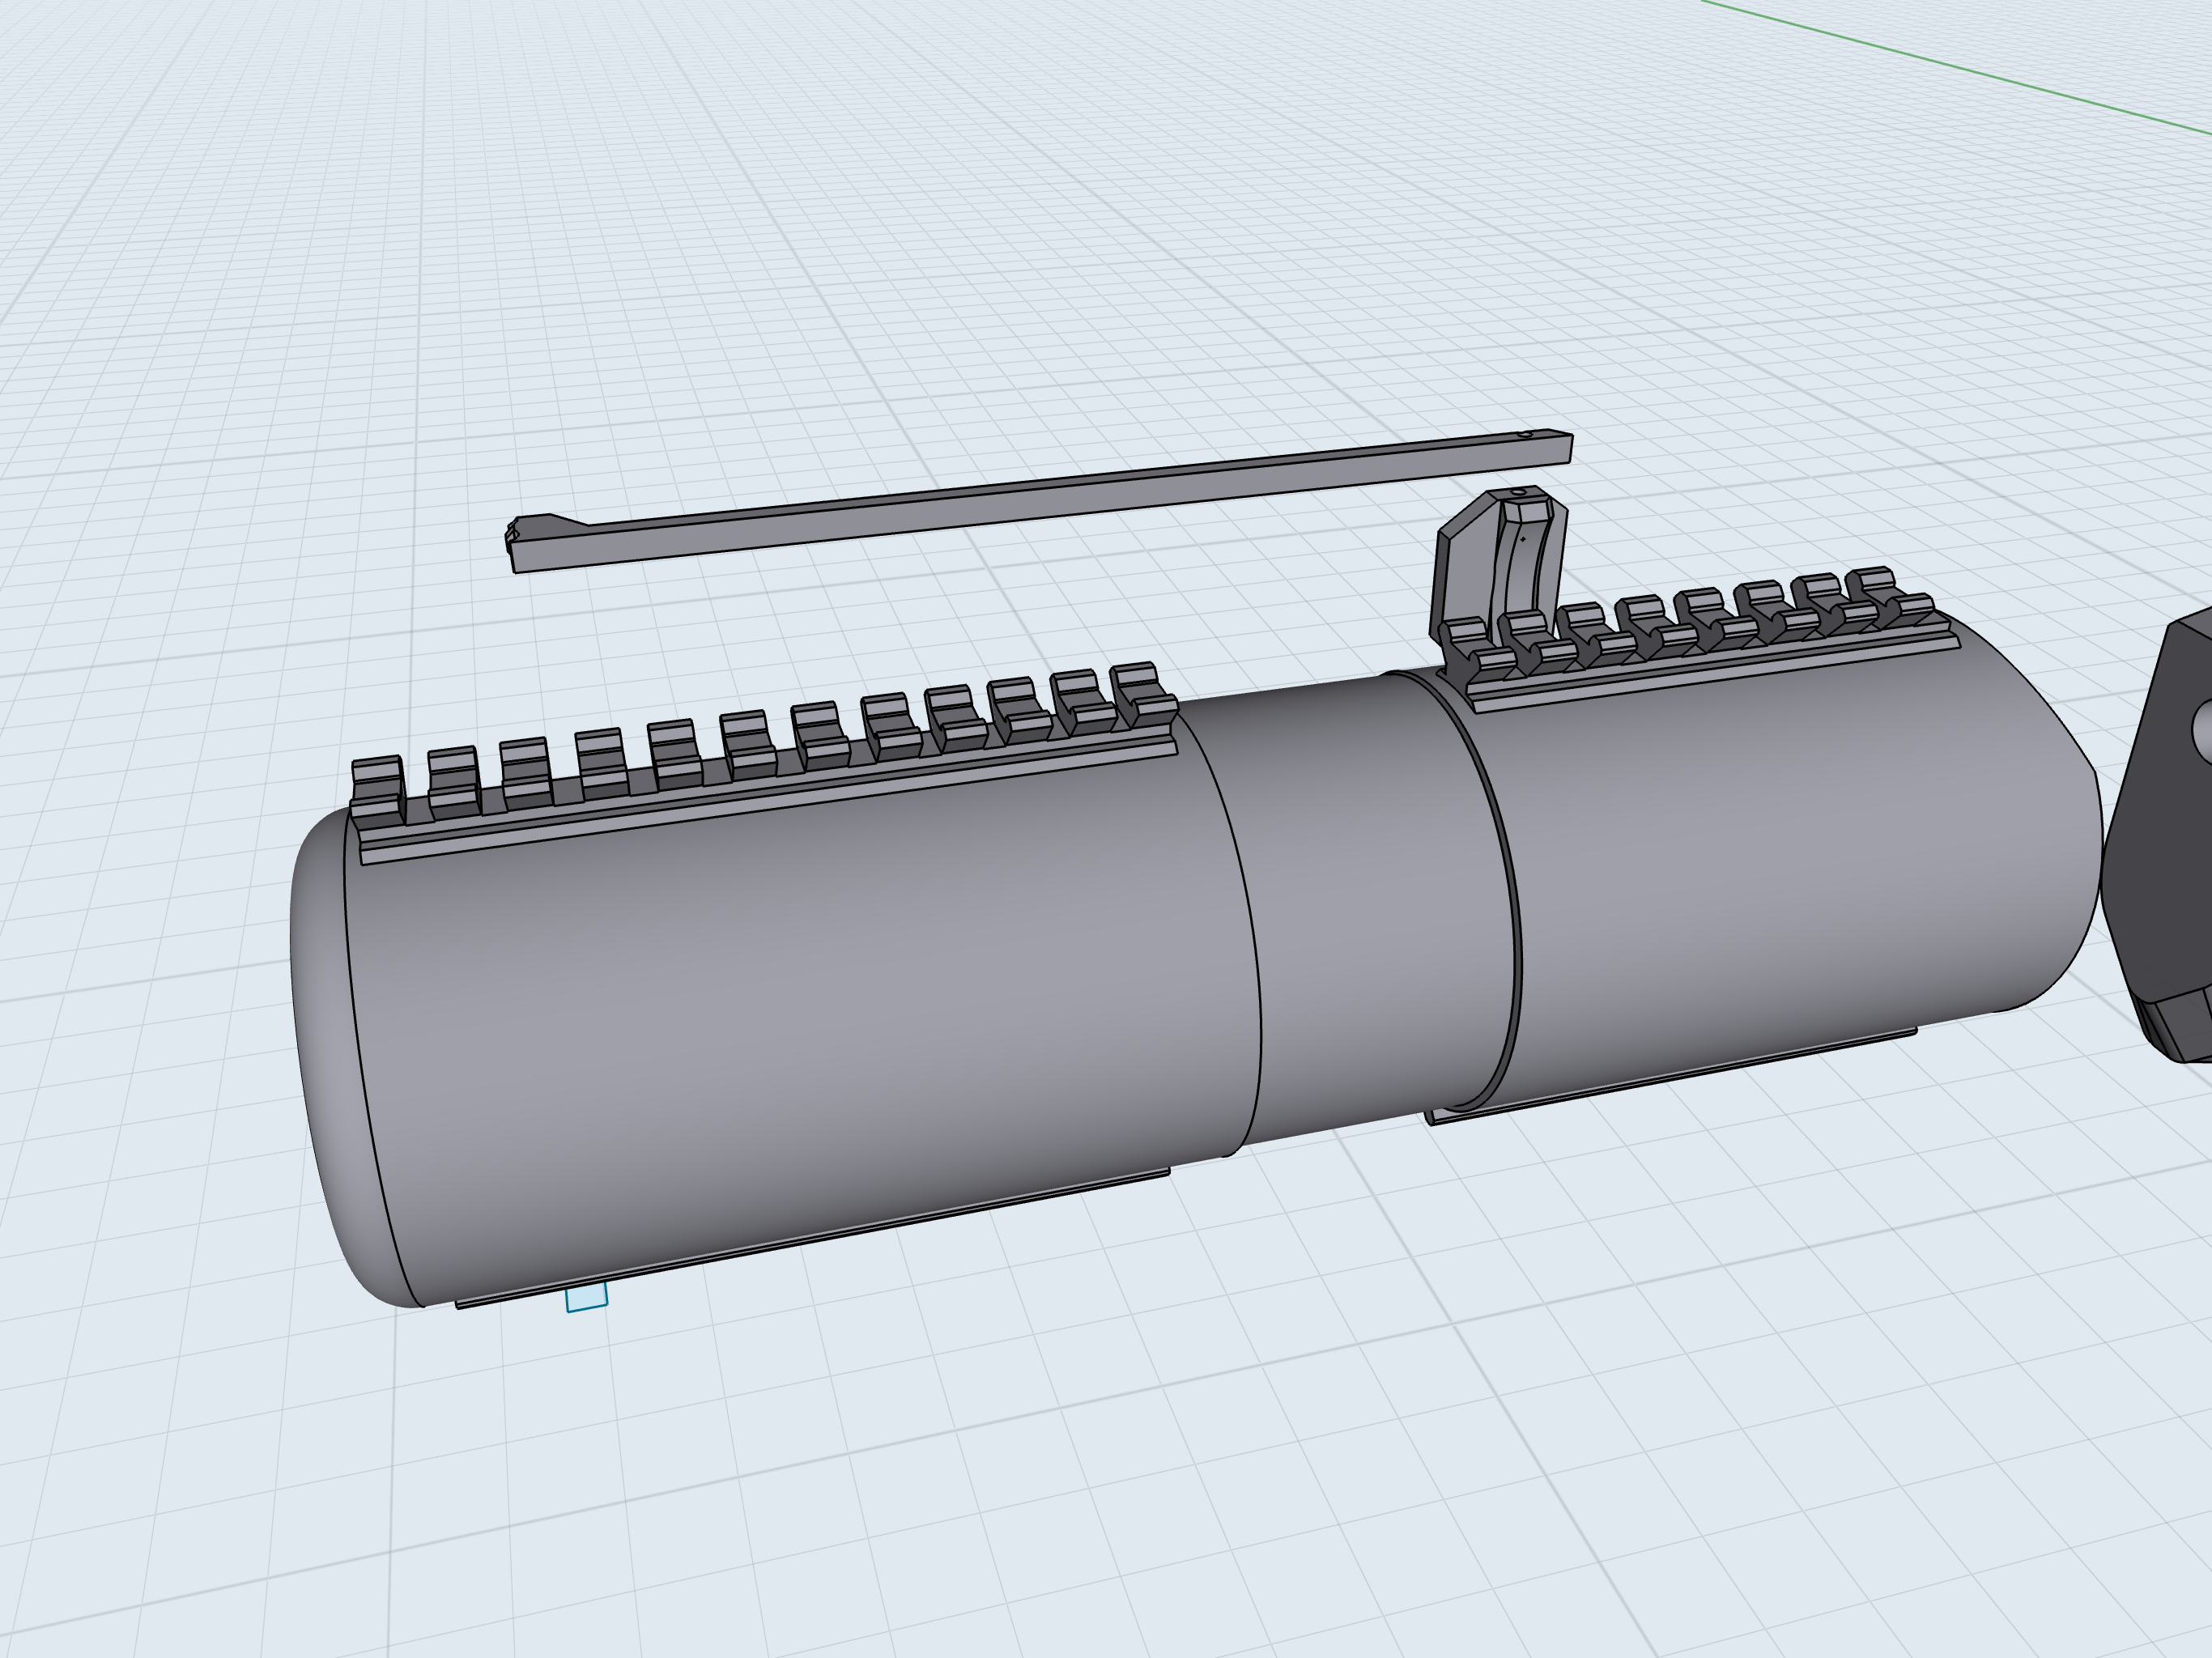Click the small hole at the bar's right end
Screen dimensions: 2212x1658
1524,435
